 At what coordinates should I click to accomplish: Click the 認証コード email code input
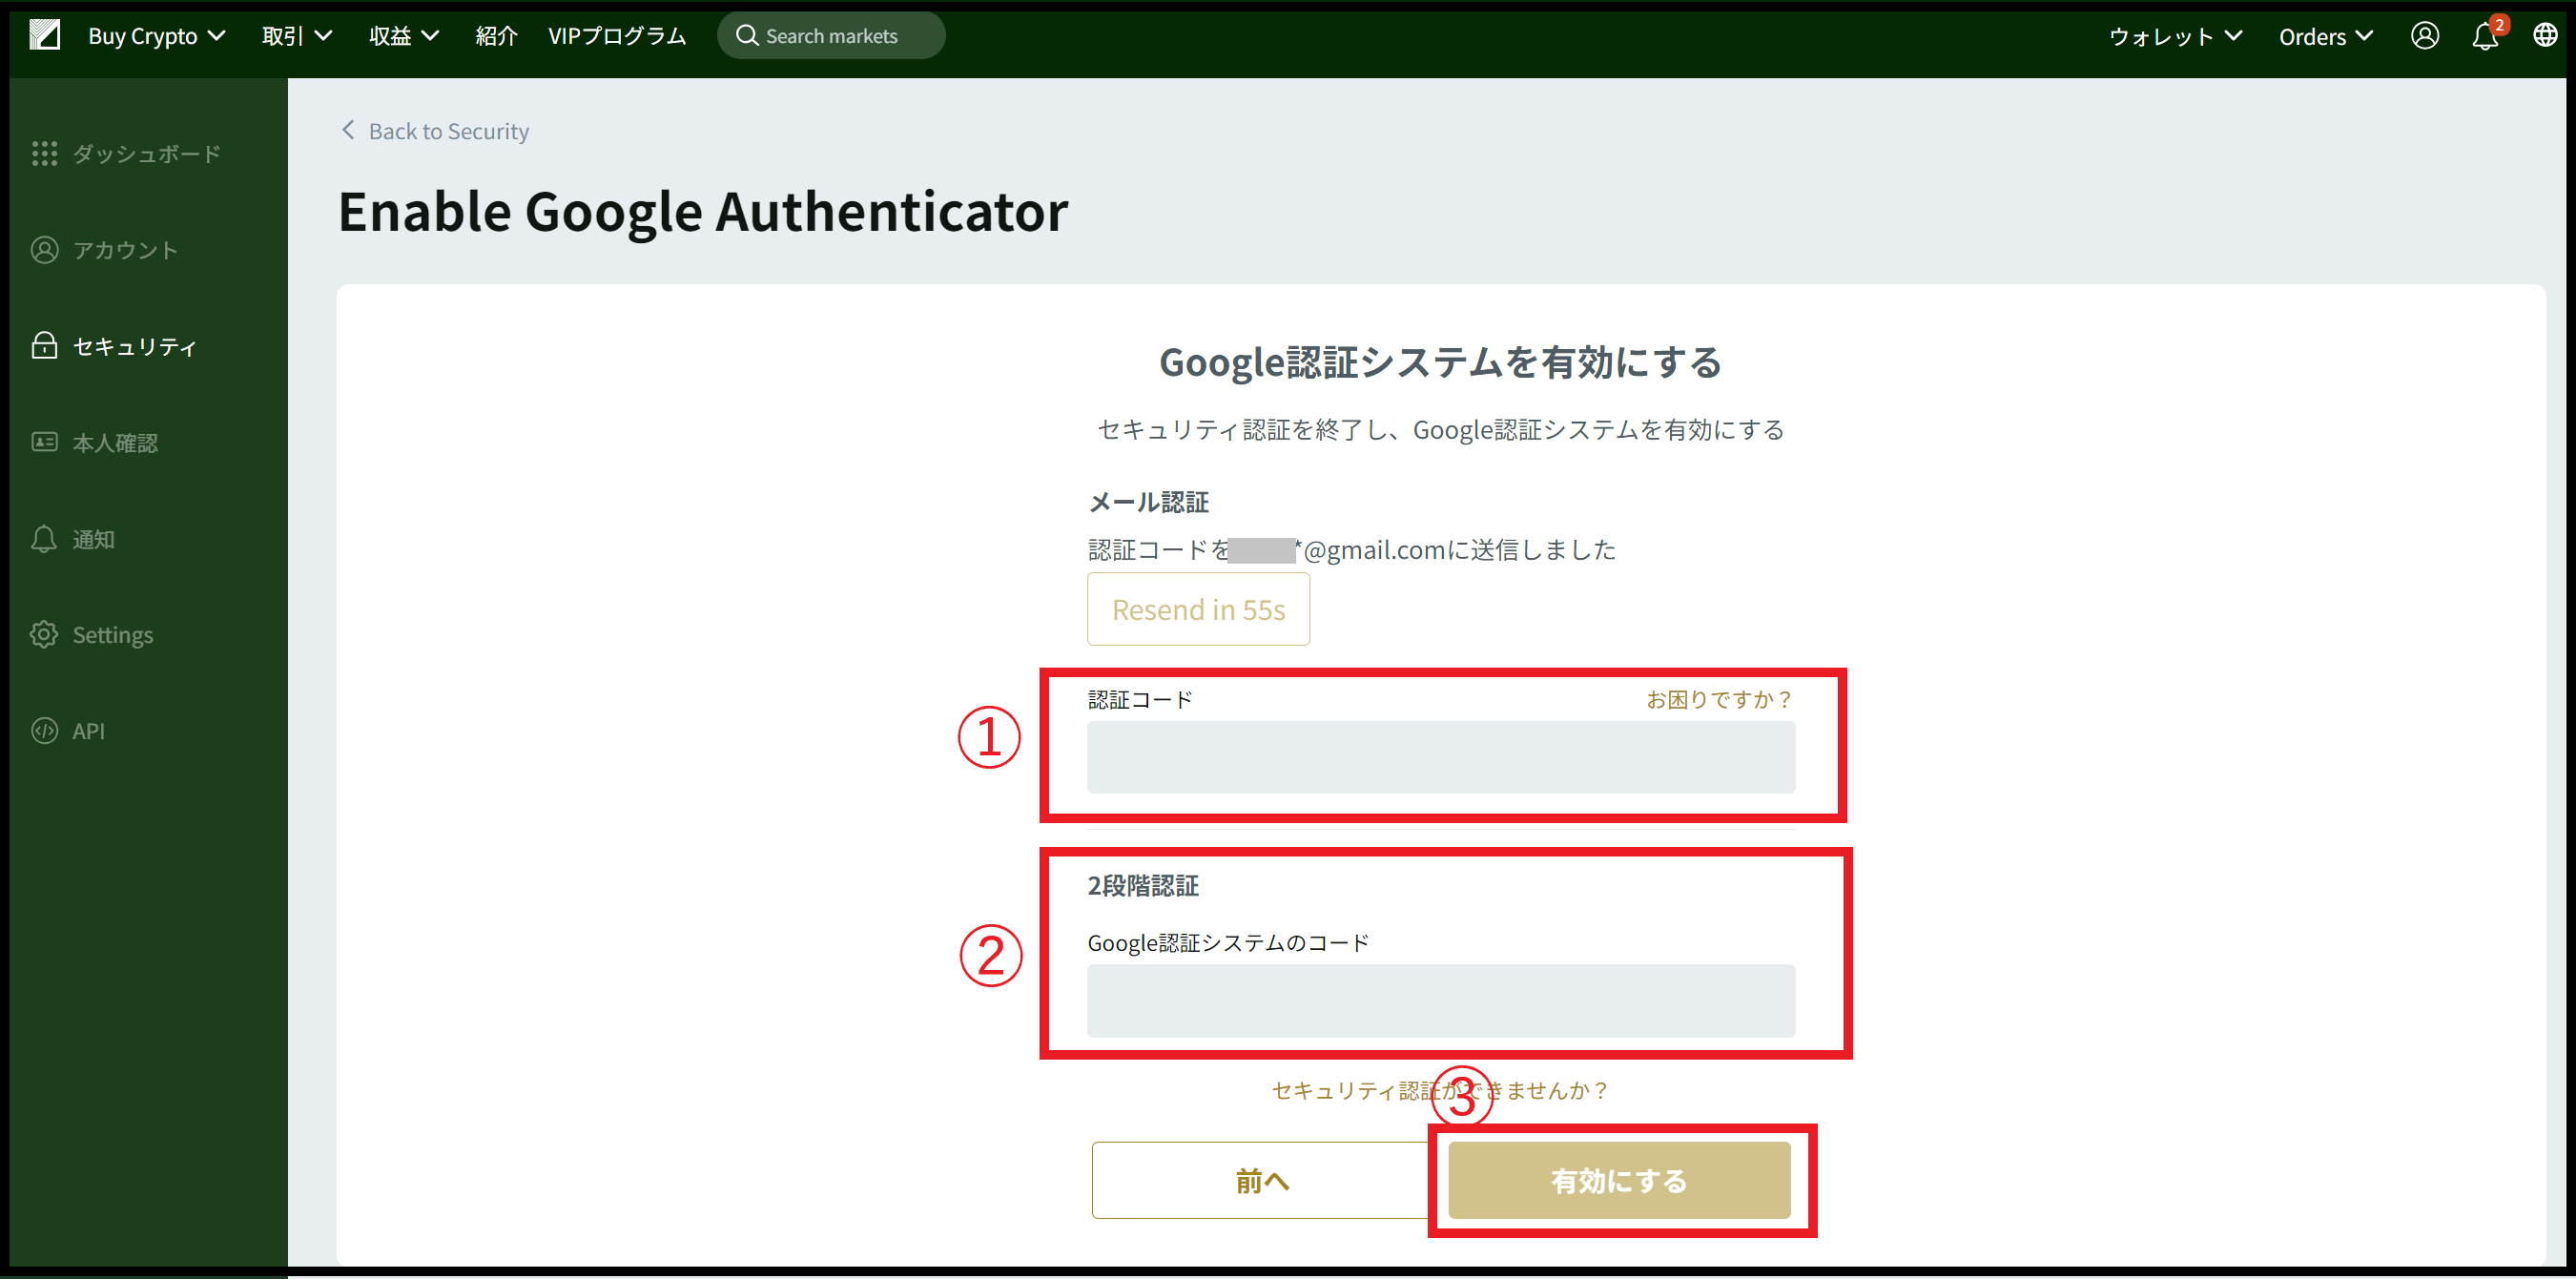(1440, 757)
